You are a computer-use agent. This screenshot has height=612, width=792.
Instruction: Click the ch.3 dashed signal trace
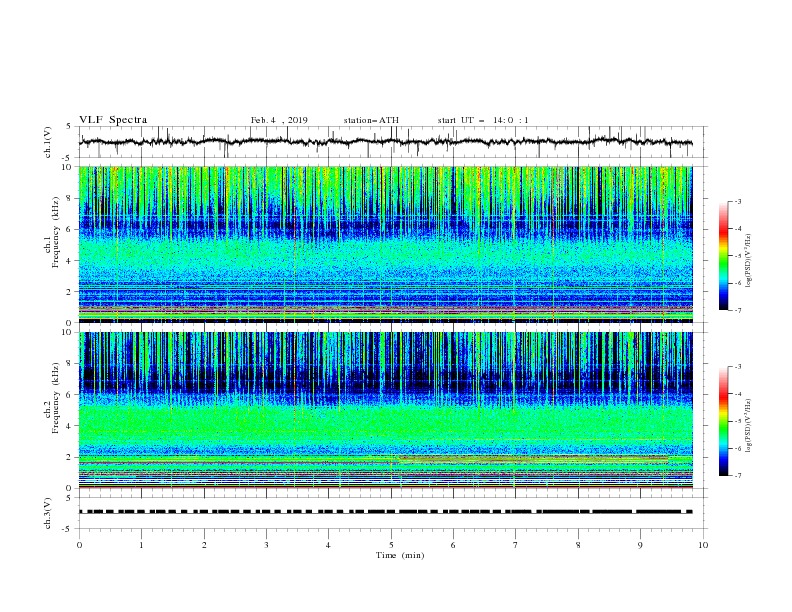386,512
